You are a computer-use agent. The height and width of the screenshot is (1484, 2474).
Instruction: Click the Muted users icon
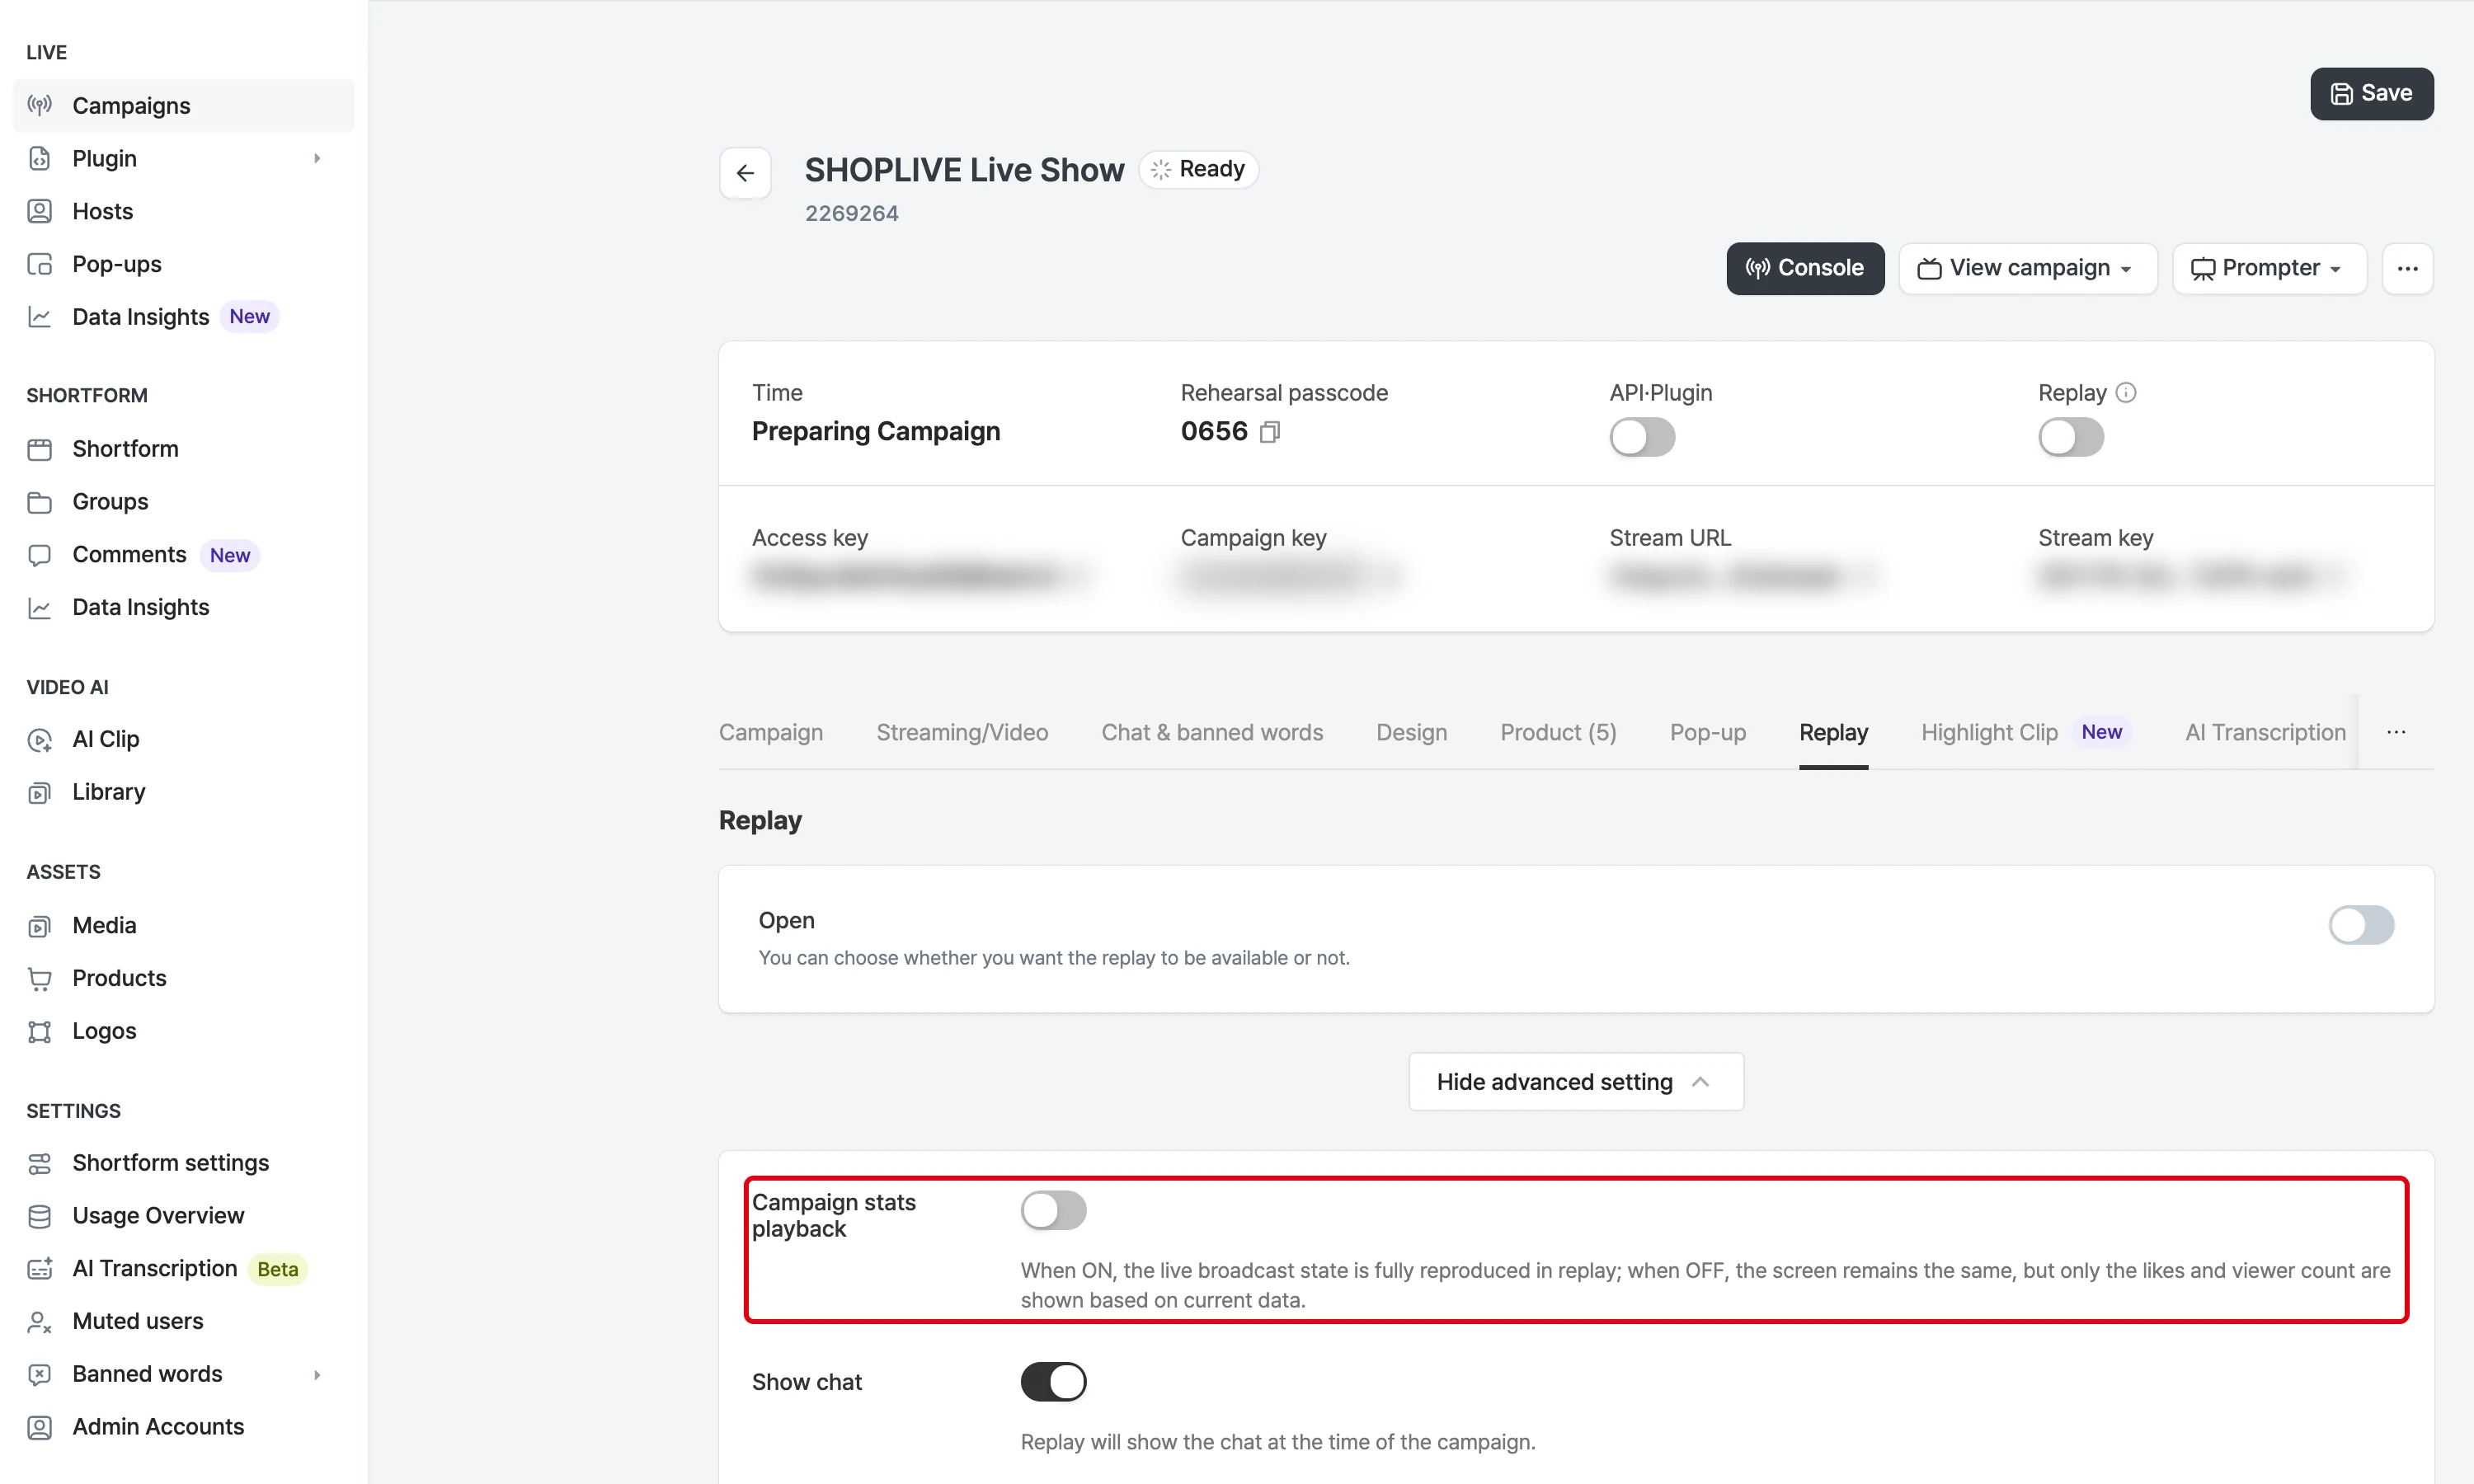click(x=39, y=1322)
